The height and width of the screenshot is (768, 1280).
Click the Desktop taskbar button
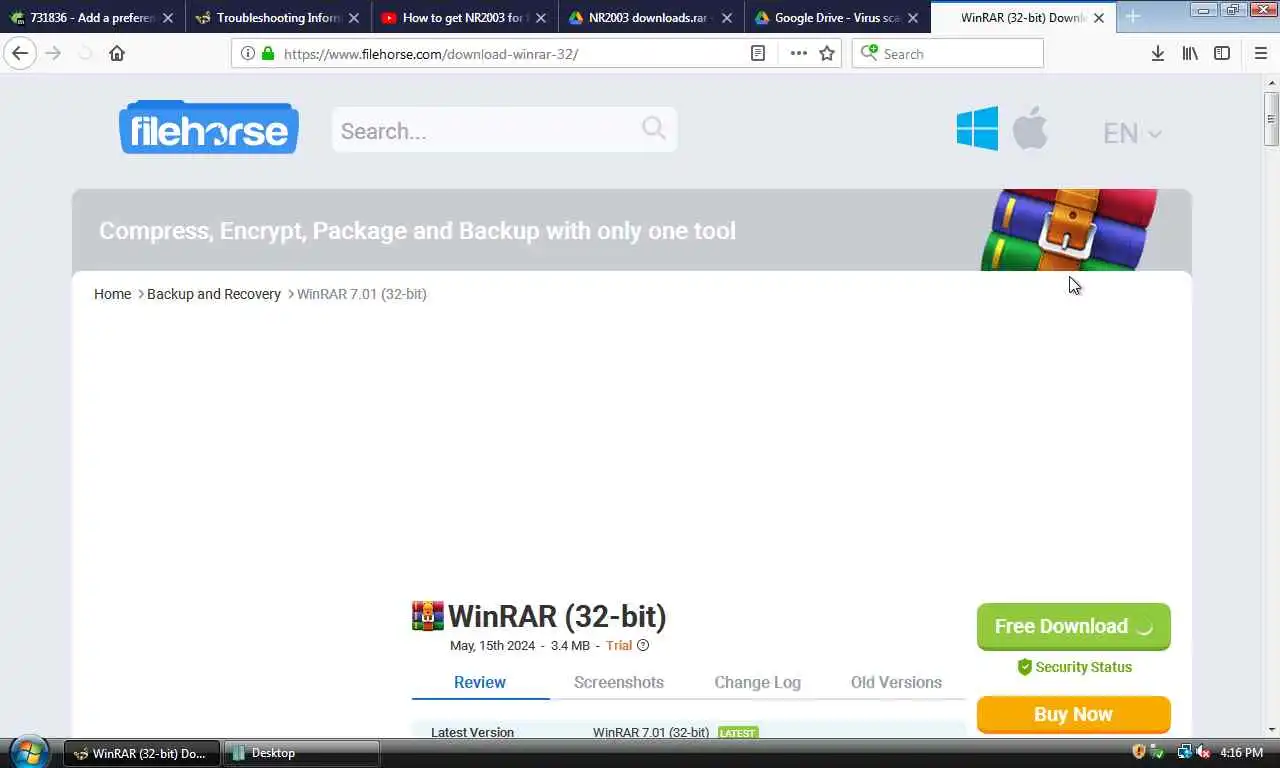click(302, 753)
